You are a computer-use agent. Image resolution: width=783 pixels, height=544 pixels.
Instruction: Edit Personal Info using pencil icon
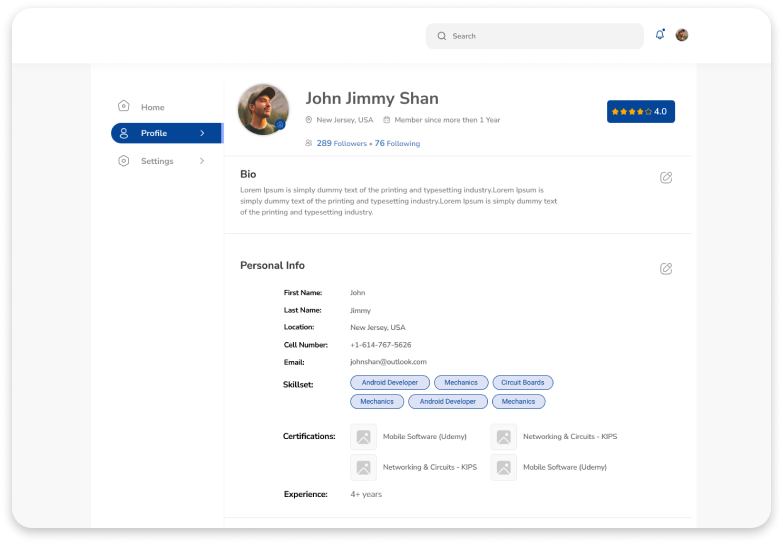point(666,269)
